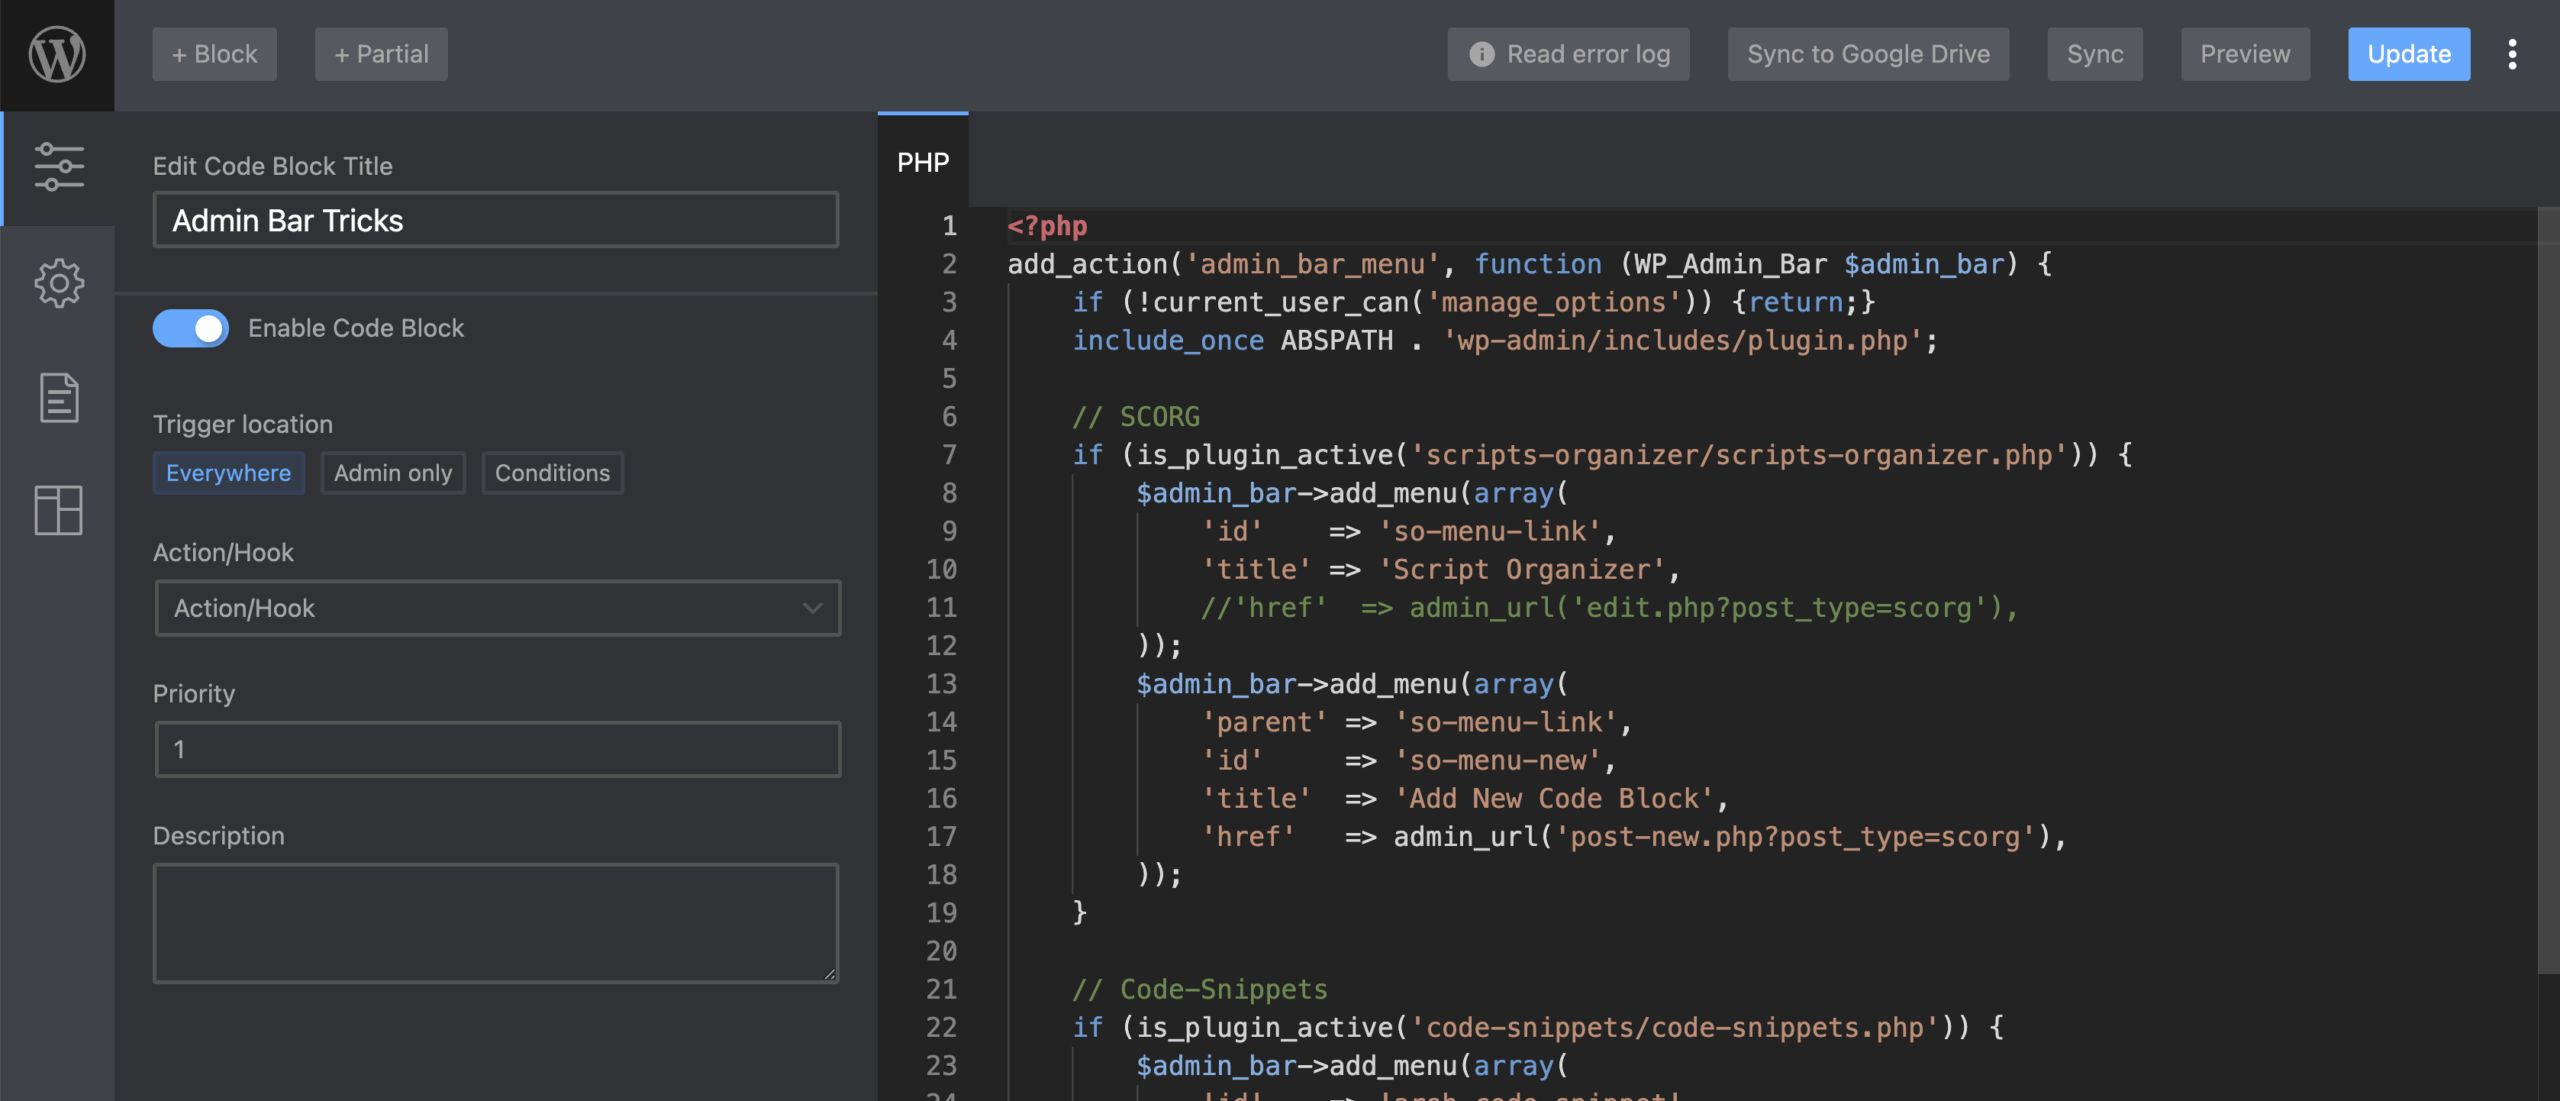The width and height of the screenshot is (2560, 1101).
Task: Open the Action/Hook dropdown
Action: point(497,608)
